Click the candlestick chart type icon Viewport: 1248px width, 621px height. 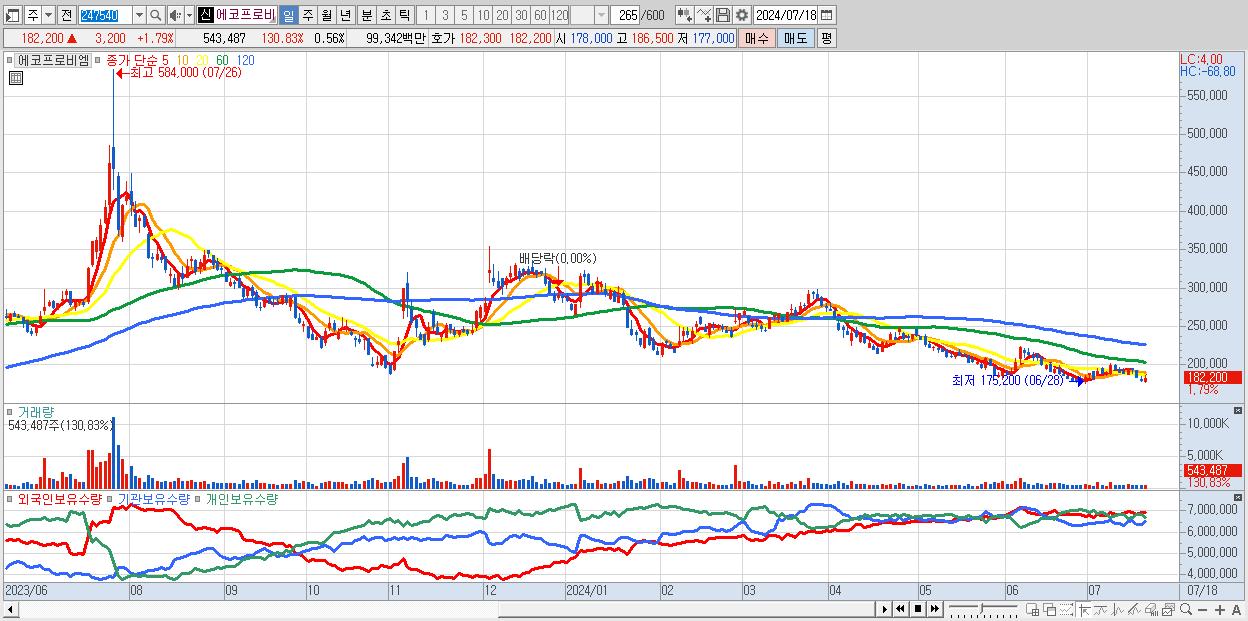click(685, 15)
